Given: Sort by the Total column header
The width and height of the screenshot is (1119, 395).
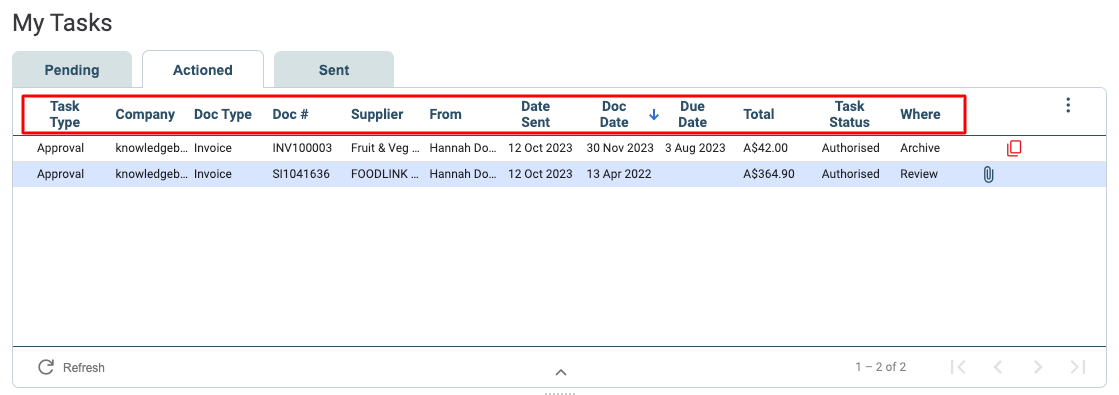Looking at the screenshot, I should click(759, 114).
